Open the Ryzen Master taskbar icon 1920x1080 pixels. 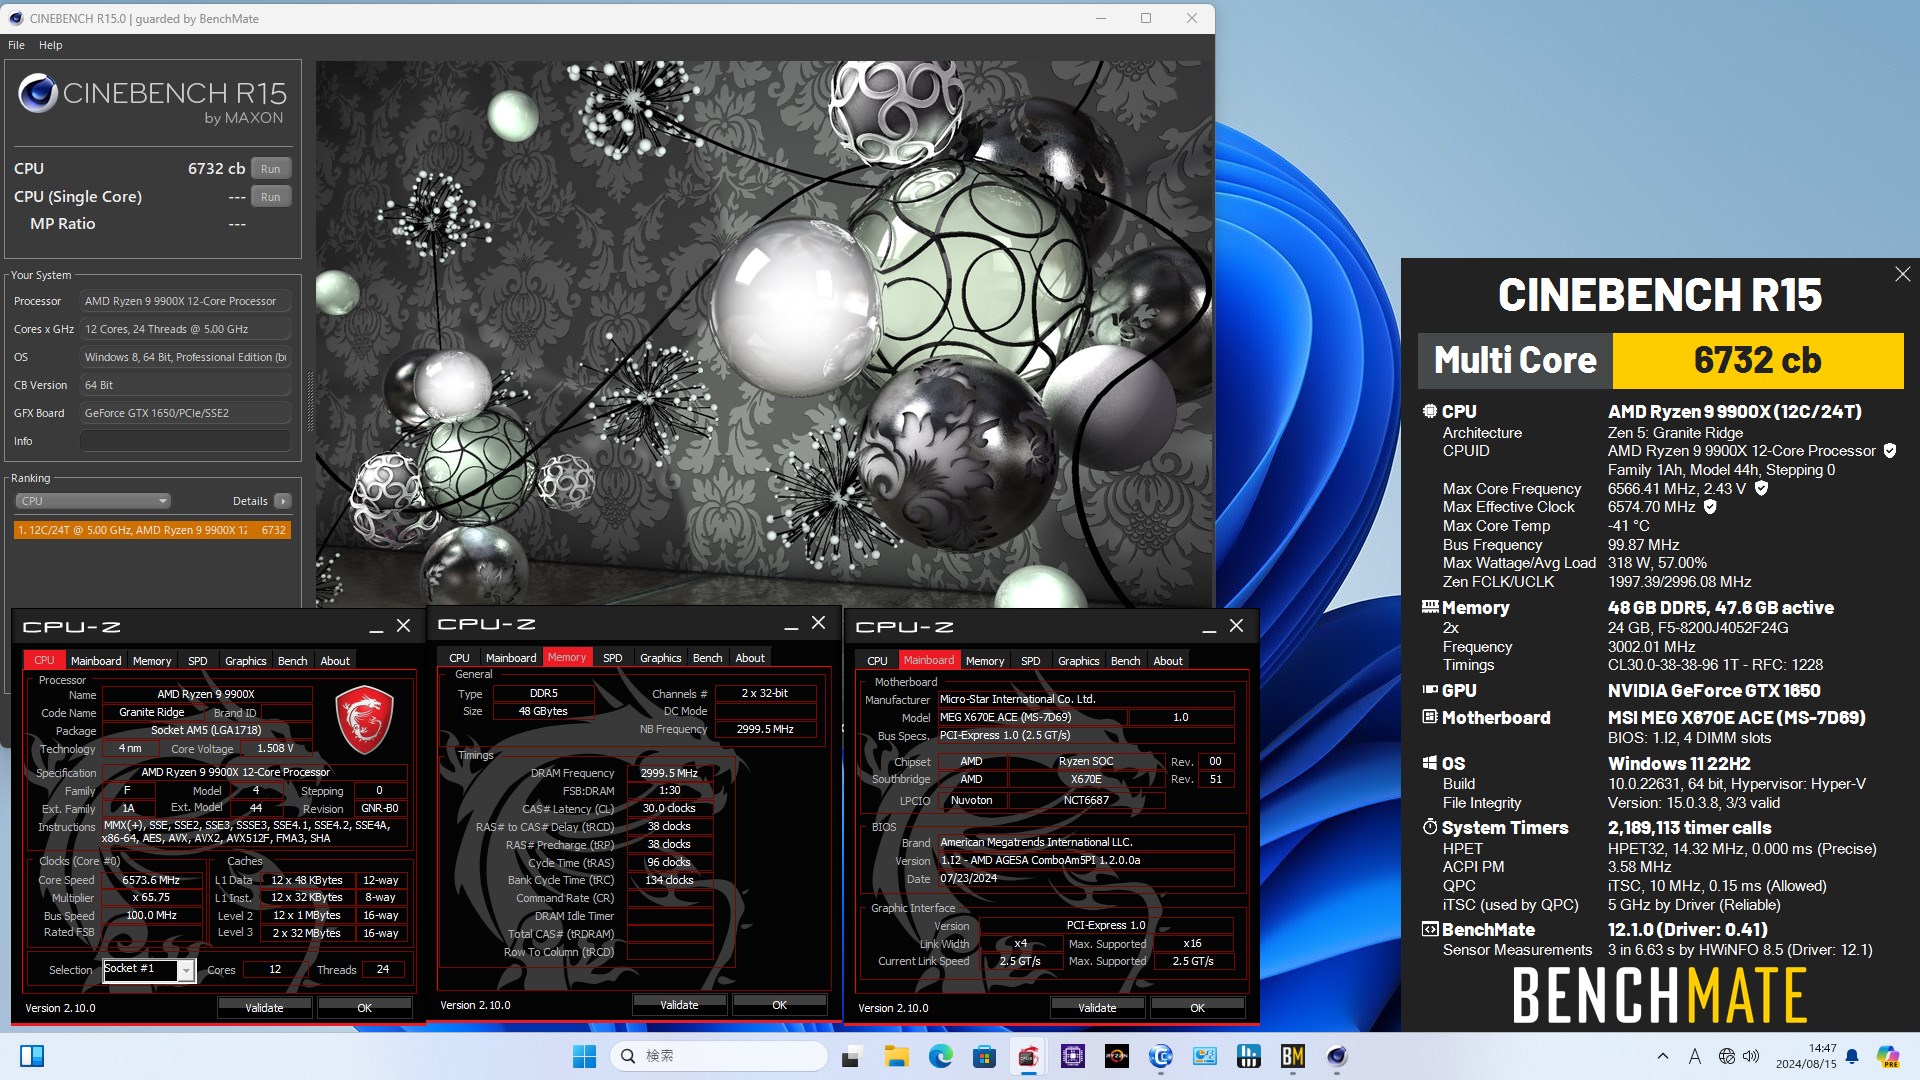coord(1116,1056)
